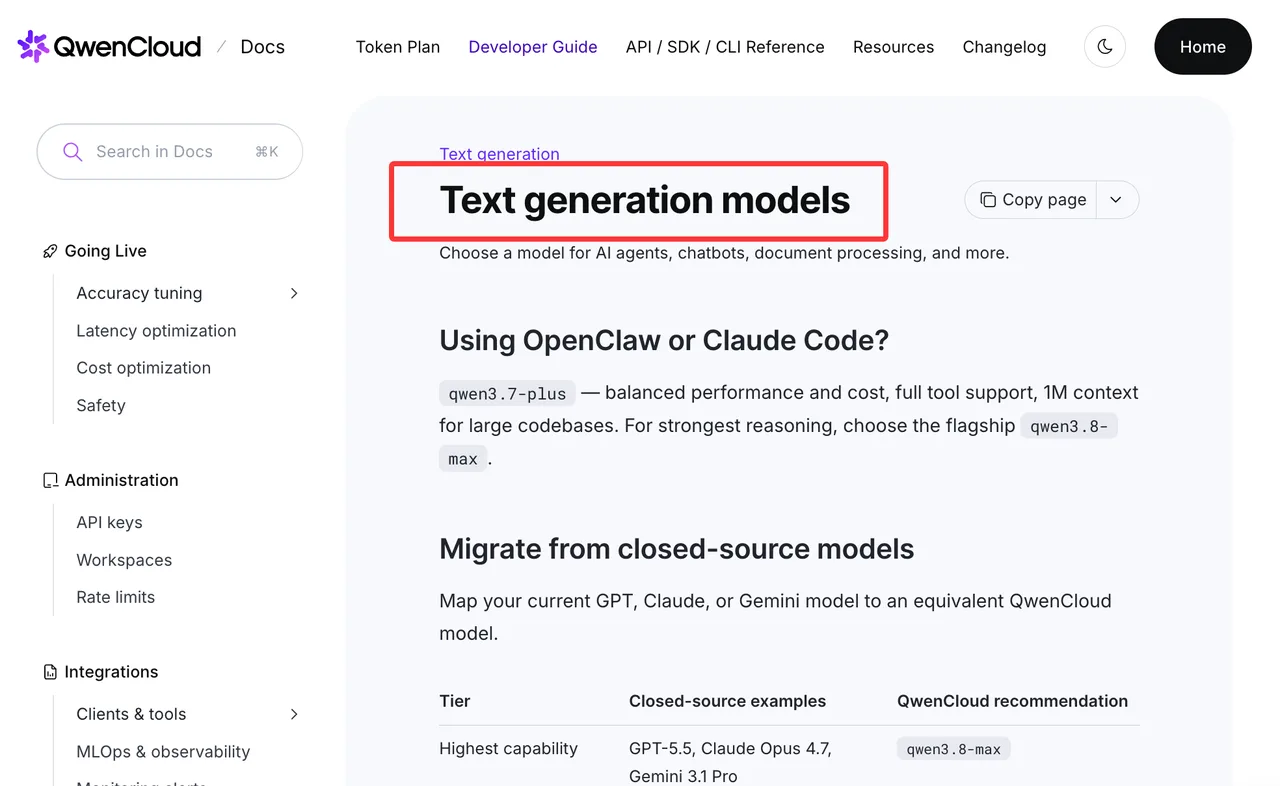Open the Changelog nav item
1280x786 pixels.
1004,47
